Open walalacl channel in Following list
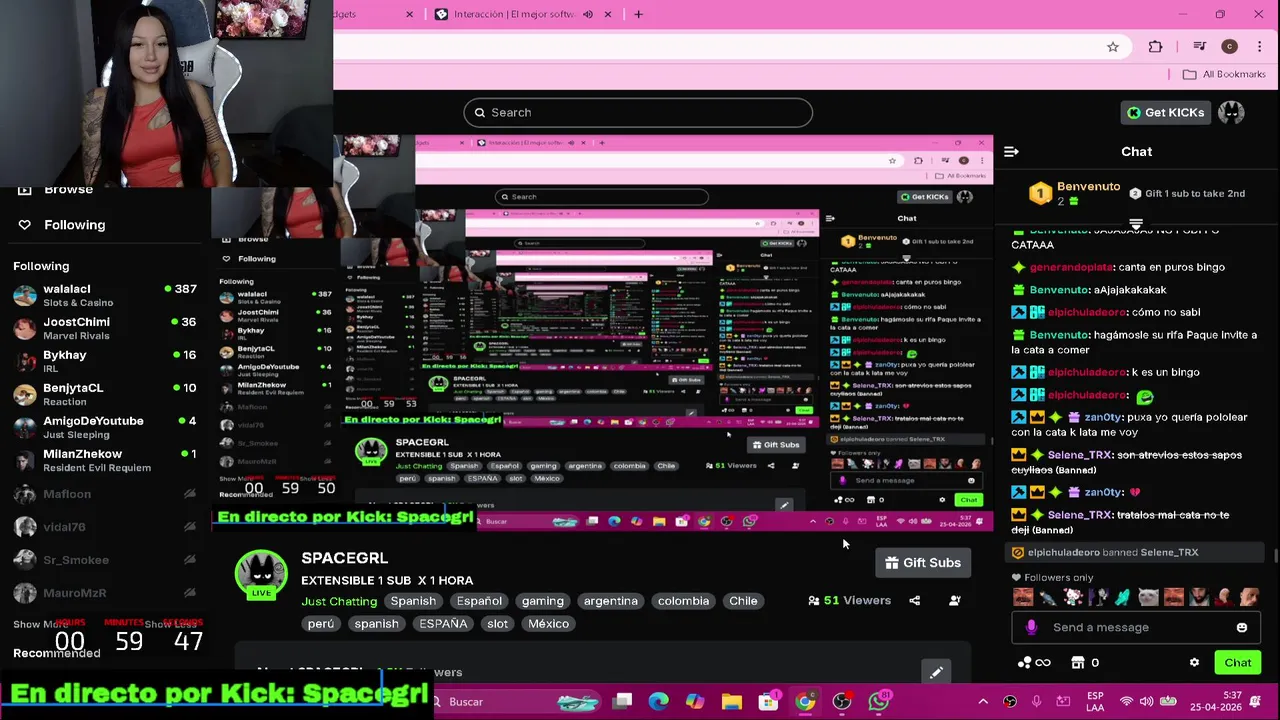 [104, 295]
